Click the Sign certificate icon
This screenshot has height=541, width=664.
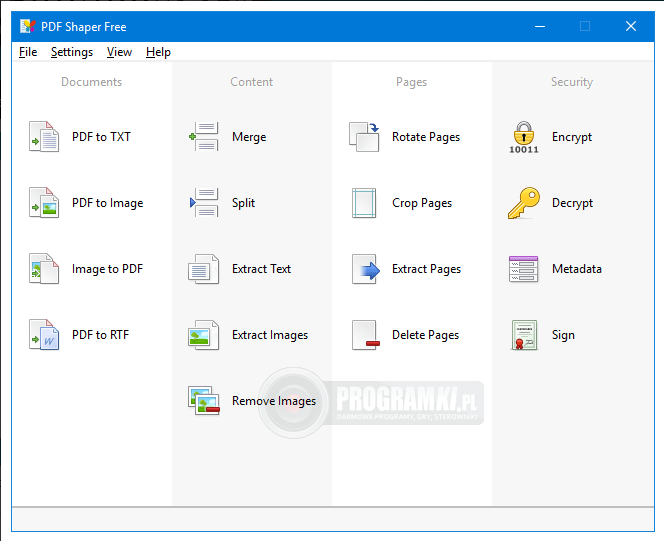(x=524, y=335)
